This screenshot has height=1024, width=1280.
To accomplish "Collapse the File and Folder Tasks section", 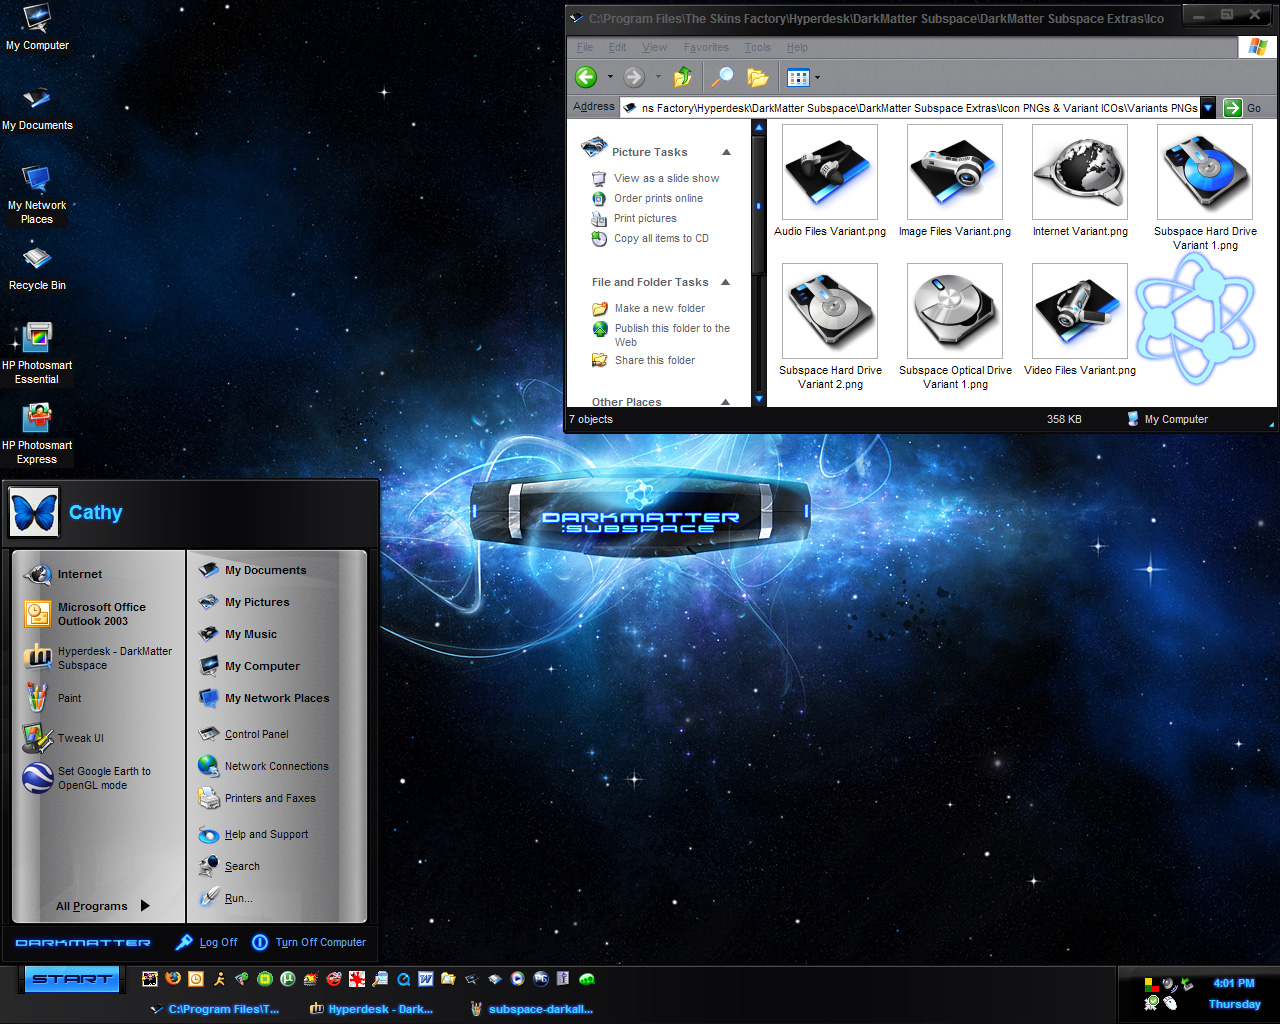I will click(x=726, y=282).
